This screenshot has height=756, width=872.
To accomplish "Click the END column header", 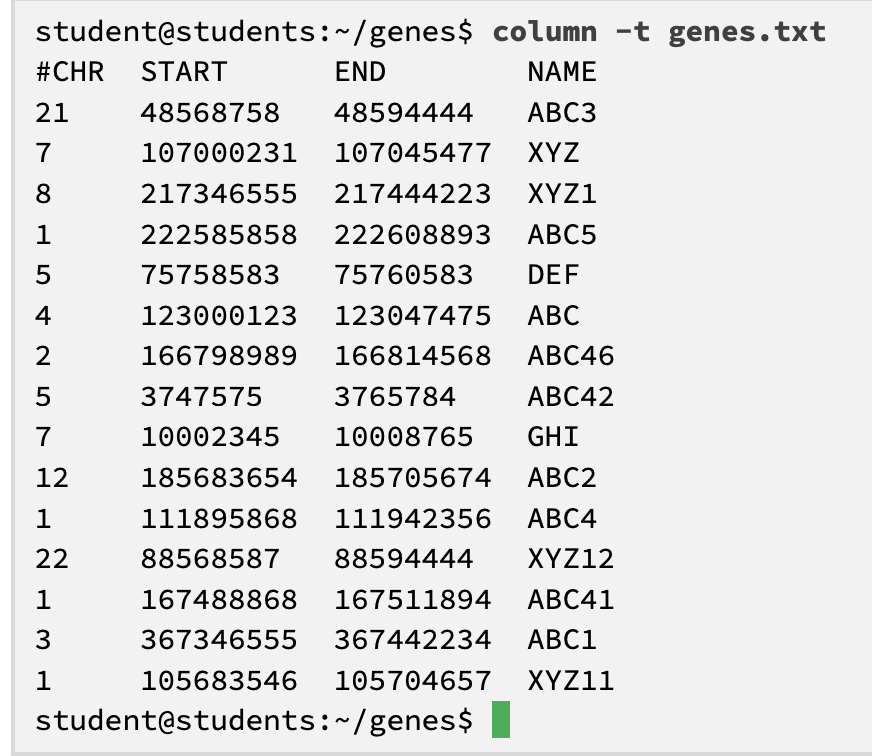I will (x=360, y=72).
